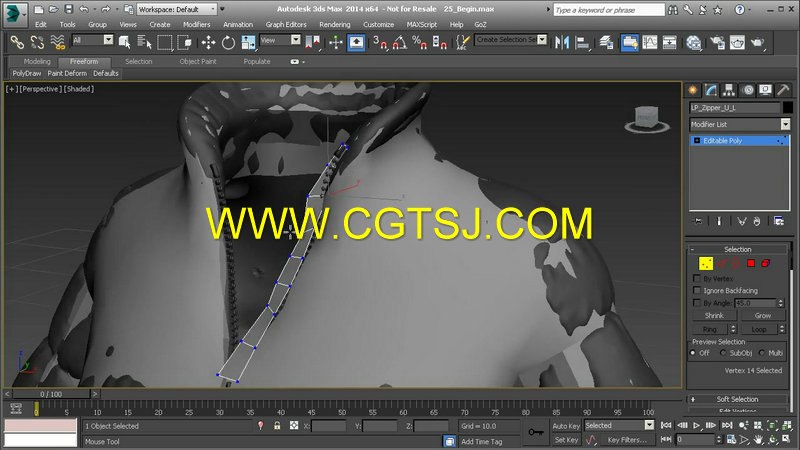This screenshot has height=450, width=800.
Task: Toggle the 3D Snaps icon
Action: tap(380, 42)
